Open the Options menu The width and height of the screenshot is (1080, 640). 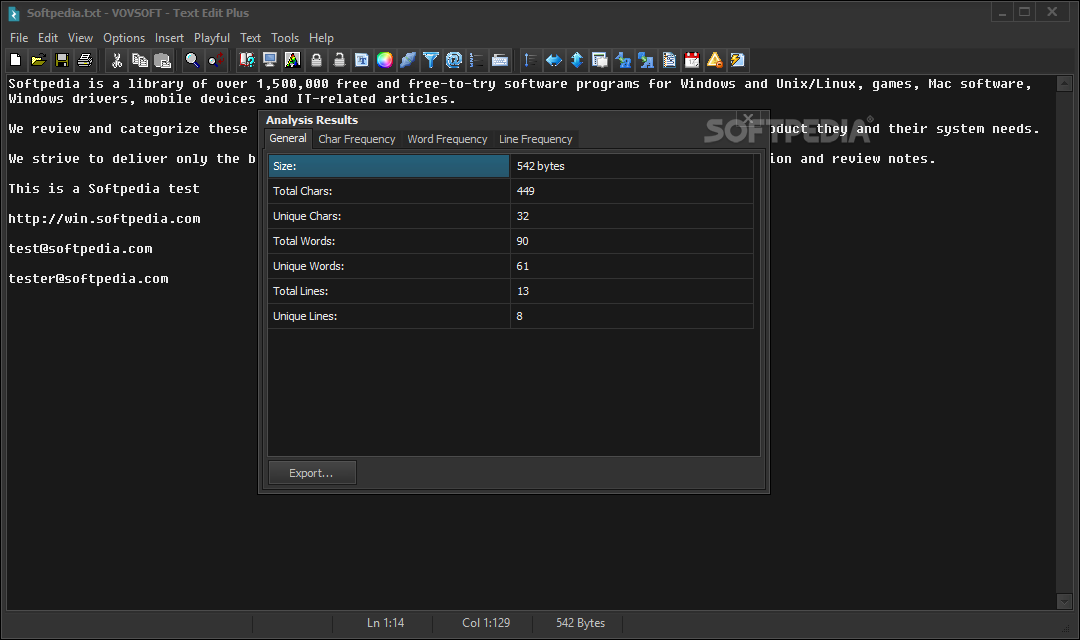pyautogui.click(x=124, y=38)
